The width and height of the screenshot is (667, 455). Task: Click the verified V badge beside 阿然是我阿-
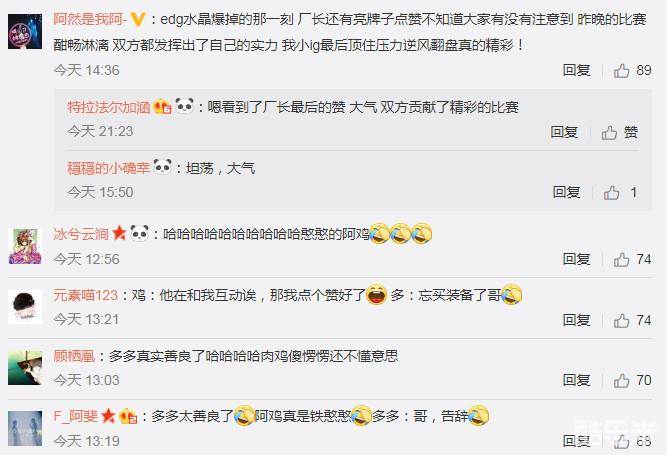coord(137,20)
